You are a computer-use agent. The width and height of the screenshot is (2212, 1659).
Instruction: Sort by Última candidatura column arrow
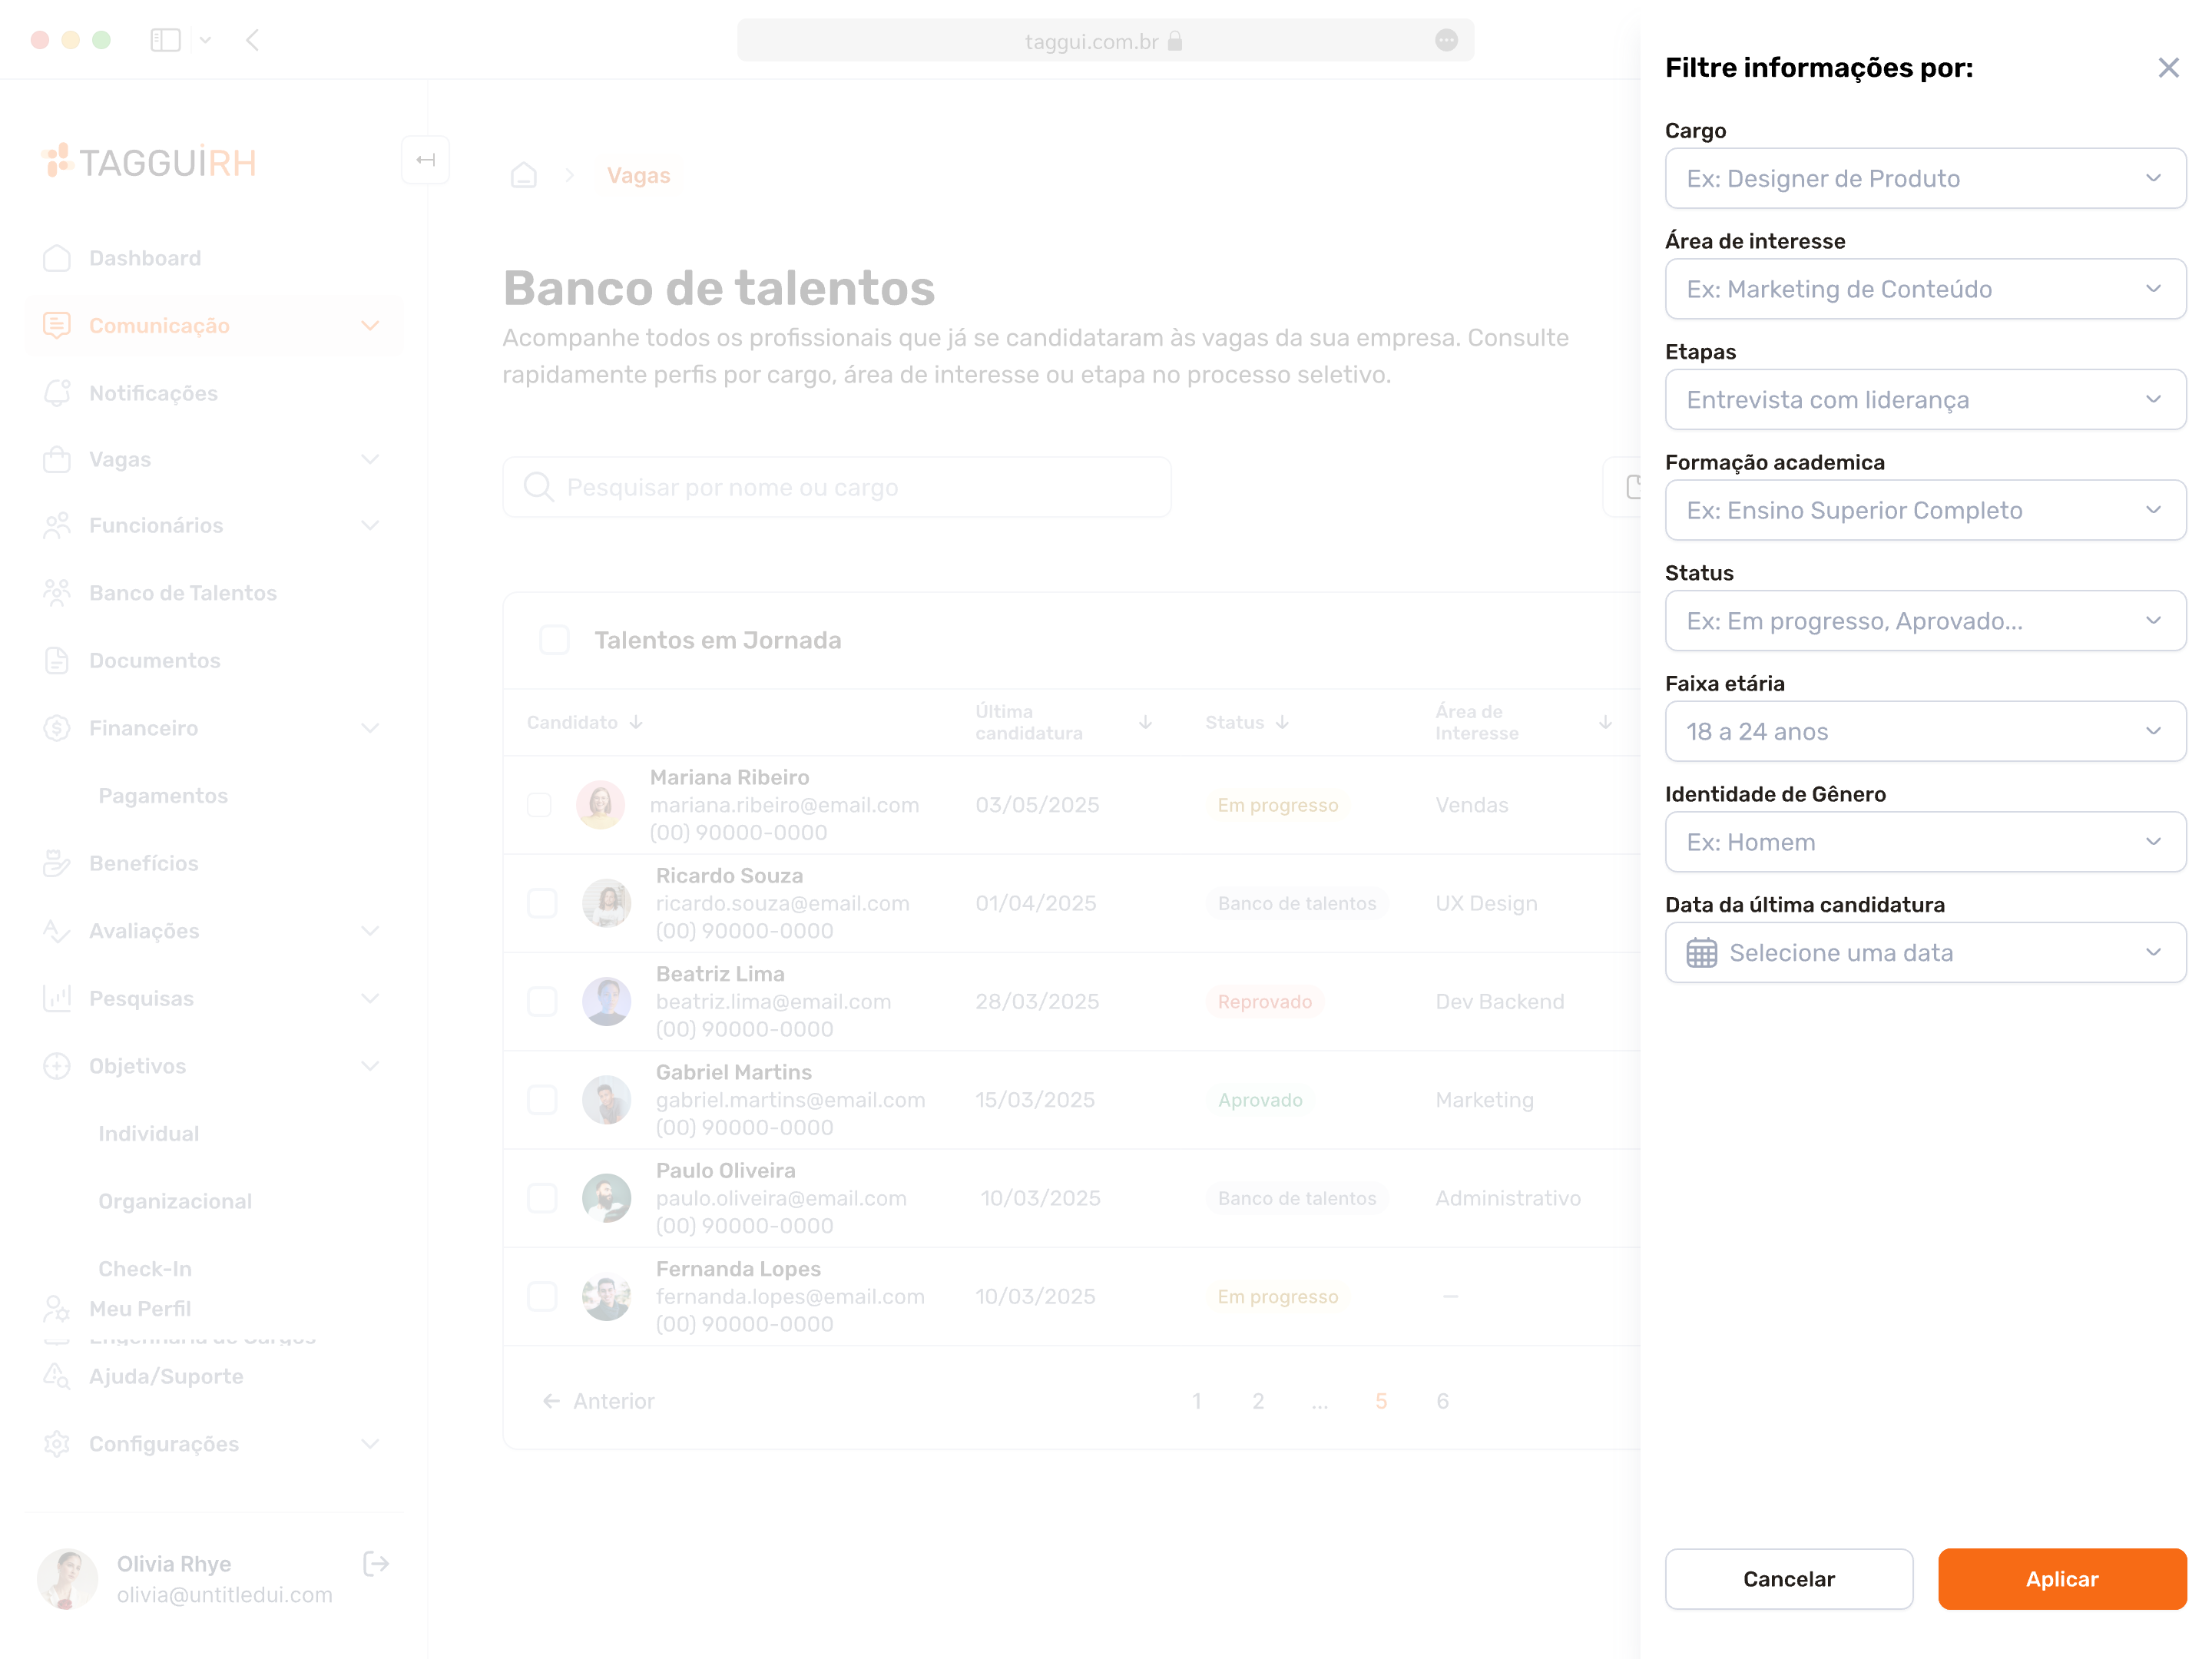pos(1146,722)
